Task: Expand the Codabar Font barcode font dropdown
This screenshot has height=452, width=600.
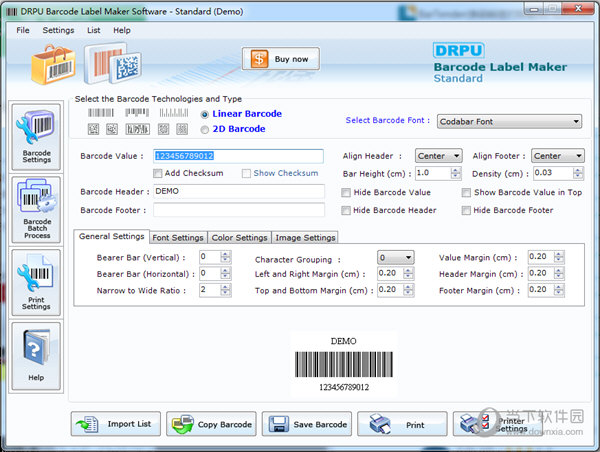Action: pyautogui.click(x=509, y=122)
